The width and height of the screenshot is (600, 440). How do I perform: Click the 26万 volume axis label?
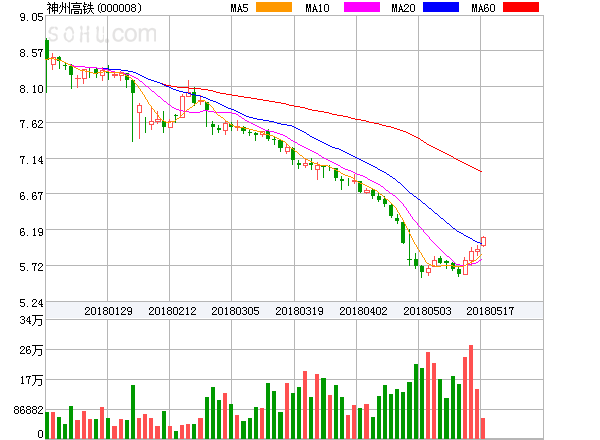(x=31, y=350)
